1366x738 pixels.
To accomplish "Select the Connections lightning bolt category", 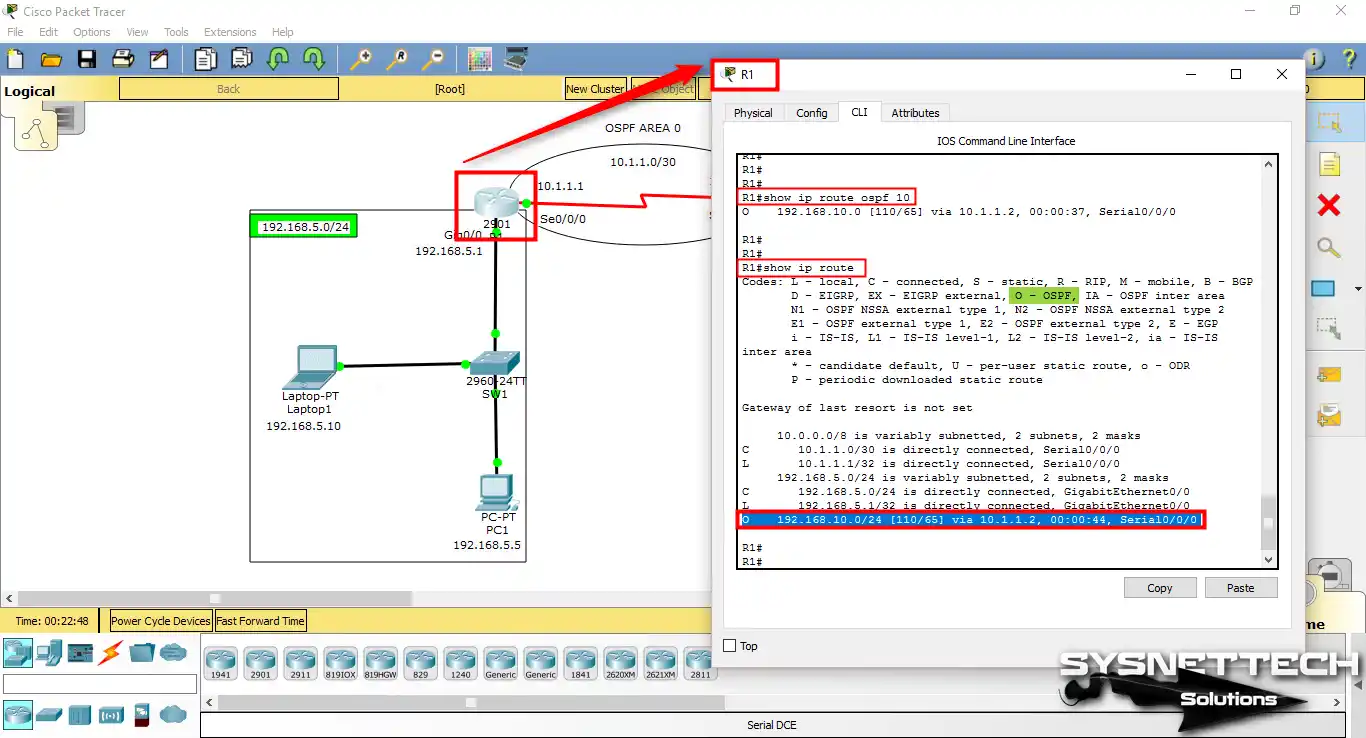I will [110, 653].
